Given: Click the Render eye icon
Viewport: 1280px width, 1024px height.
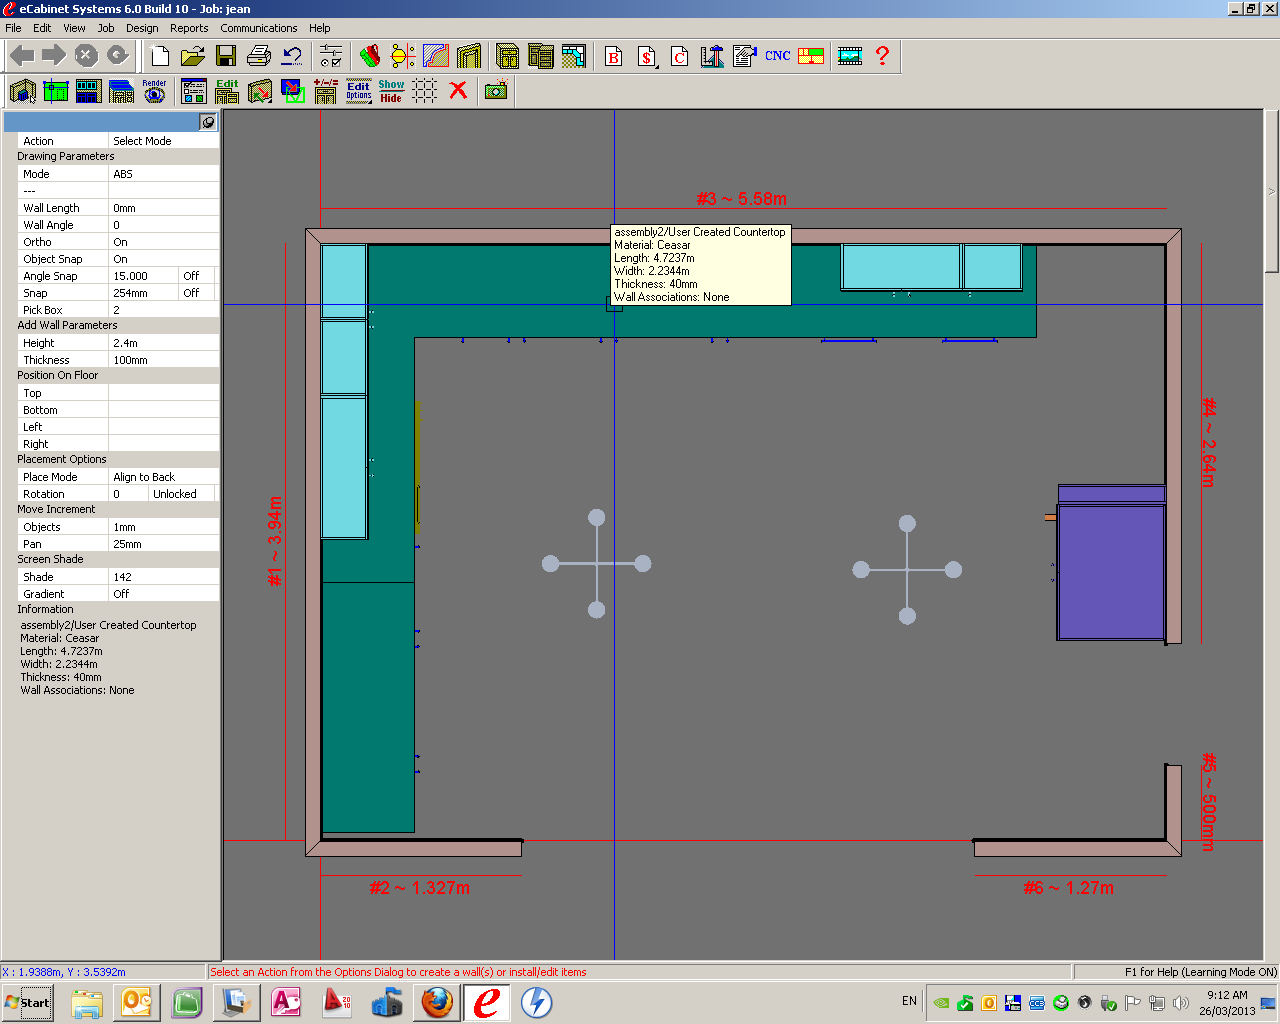Looking at the screenshot, I should pos(154,92).
